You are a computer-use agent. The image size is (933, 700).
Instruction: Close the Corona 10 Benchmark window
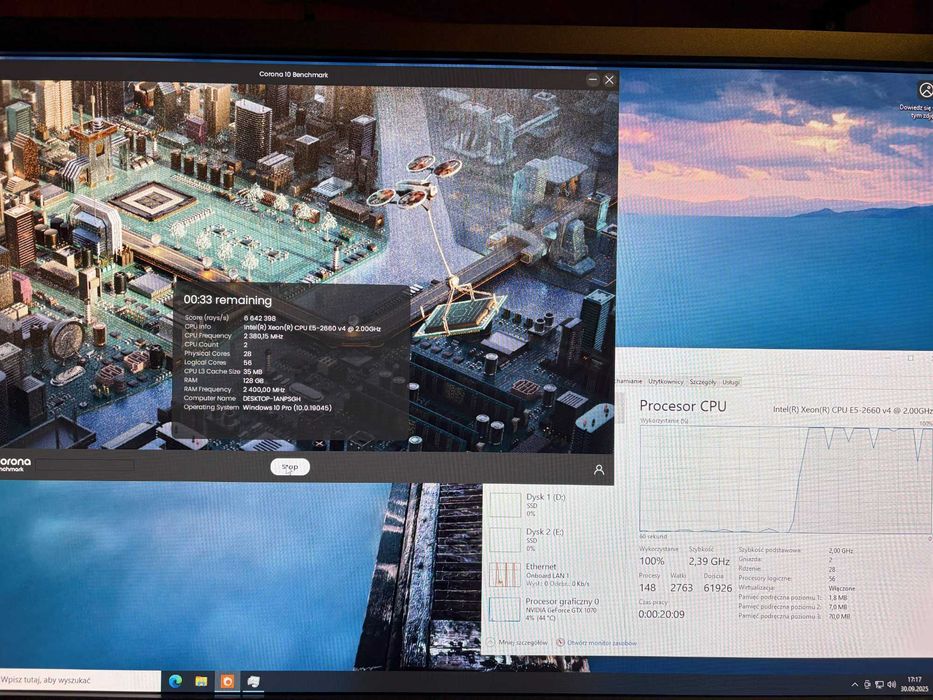[609, 79]
